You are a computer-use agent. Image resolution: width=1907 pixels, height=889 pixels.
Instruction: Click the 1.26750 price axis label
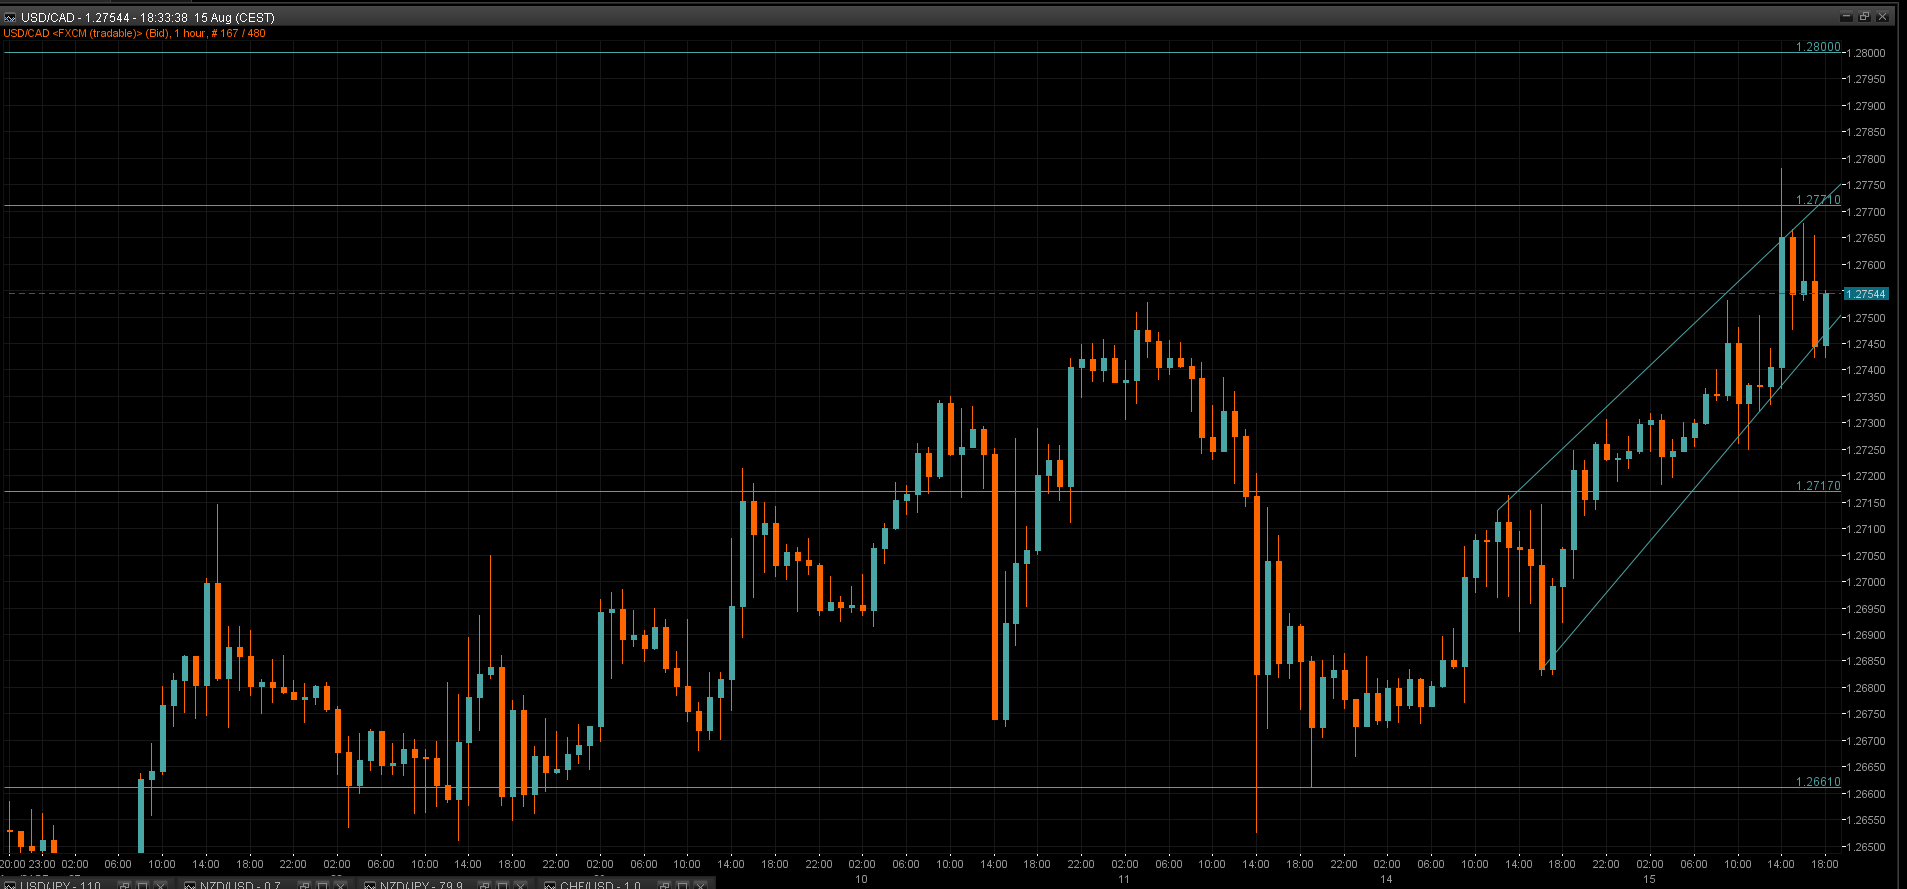coord(1866,714)
